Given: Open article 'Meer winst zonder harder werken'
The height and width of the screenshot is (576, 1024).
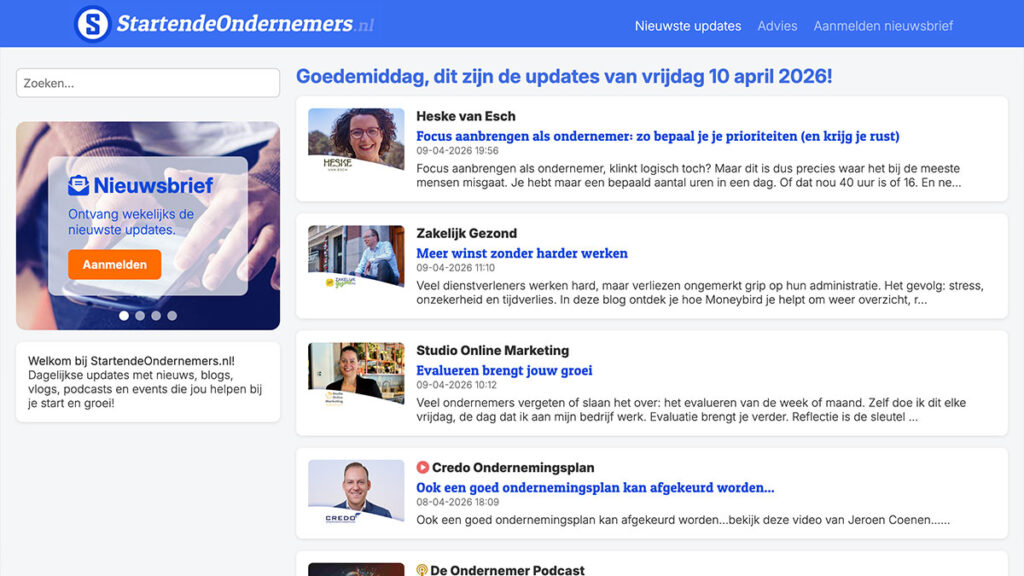Looking at the screenshot, I should pyautogui.click(x=522, y=253).
